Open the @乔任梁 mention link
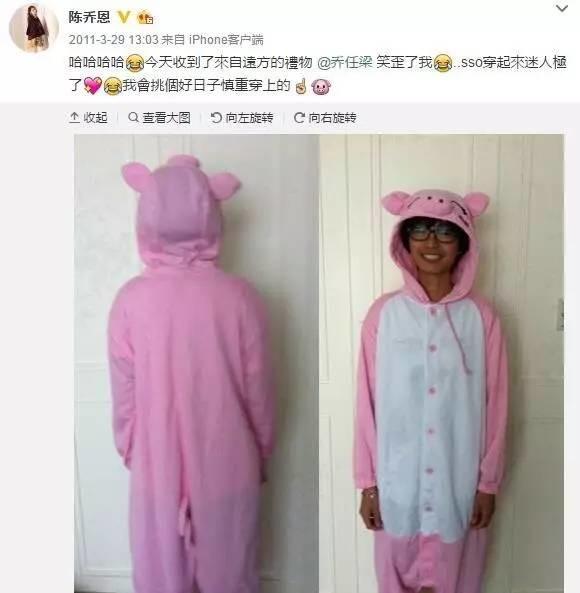Viewport: 580px width, 593px height. 345,62
